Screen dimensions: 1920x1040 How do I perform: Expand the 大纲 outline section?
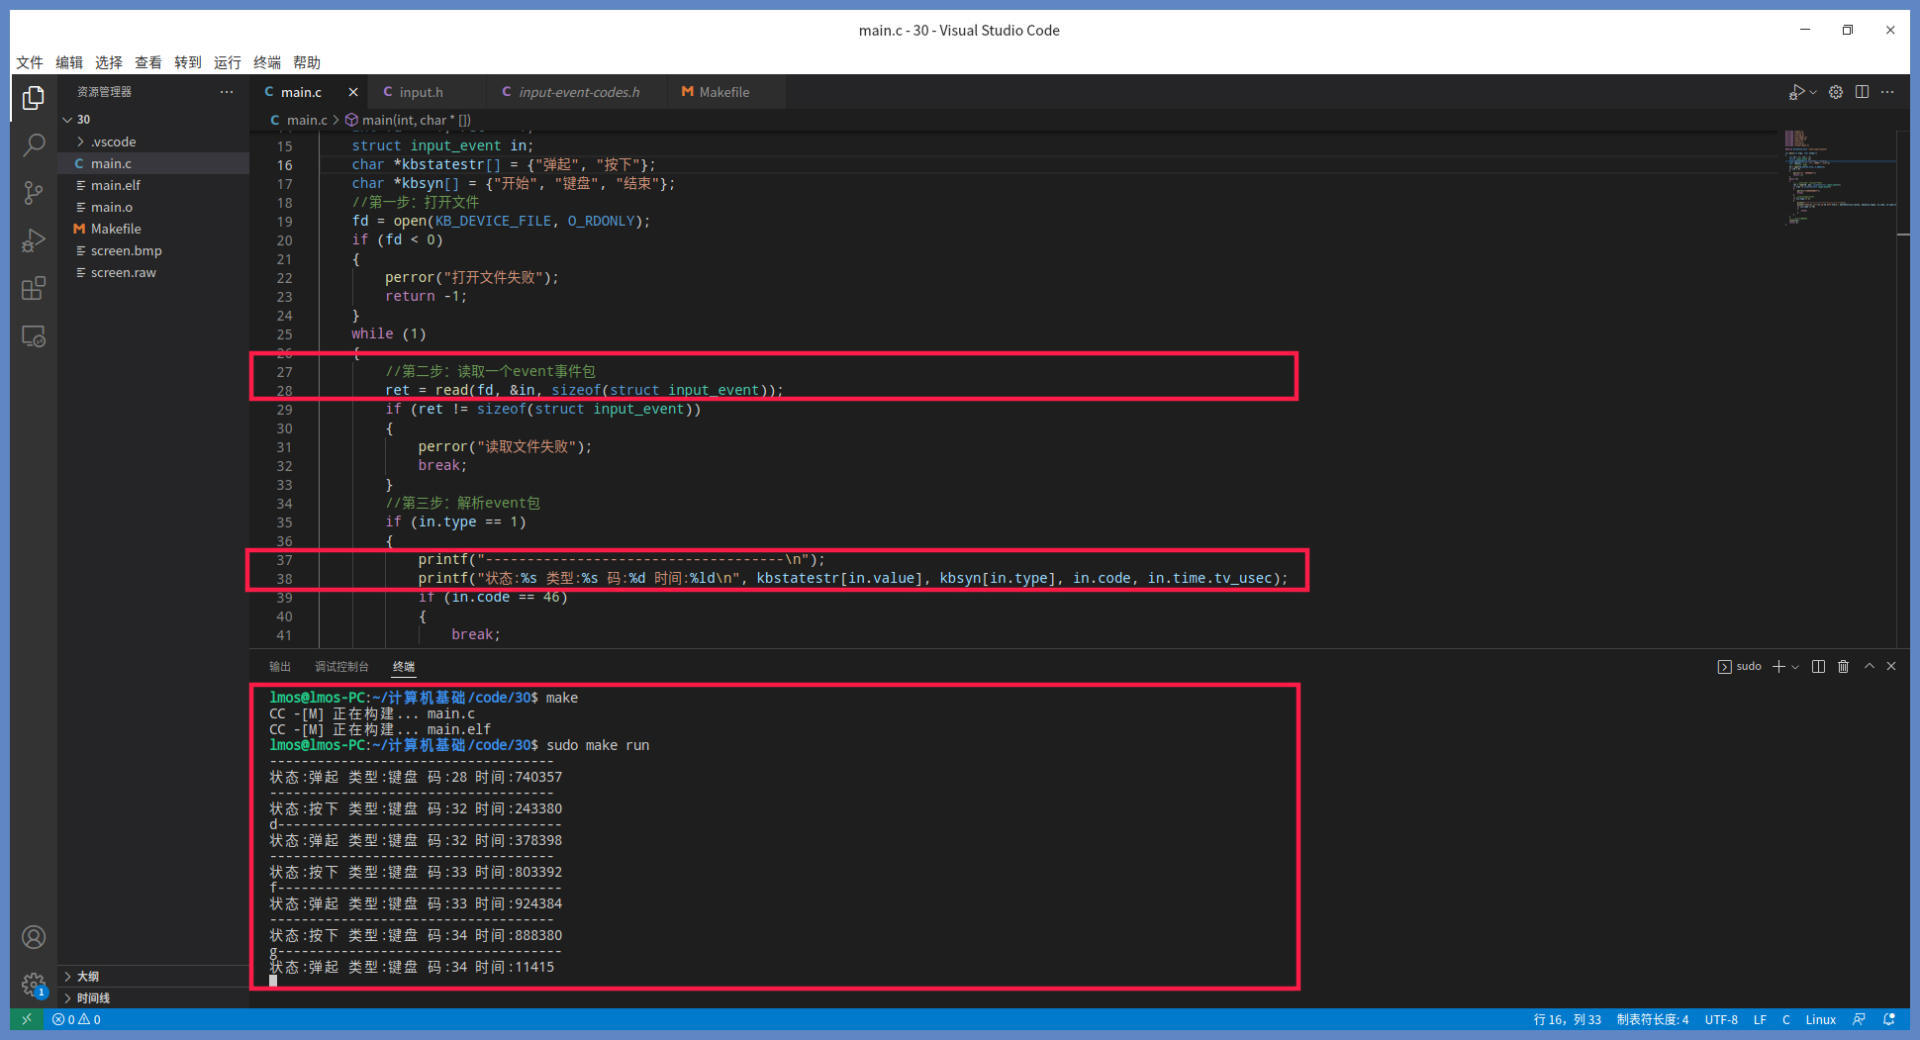(x=88, y=976)
